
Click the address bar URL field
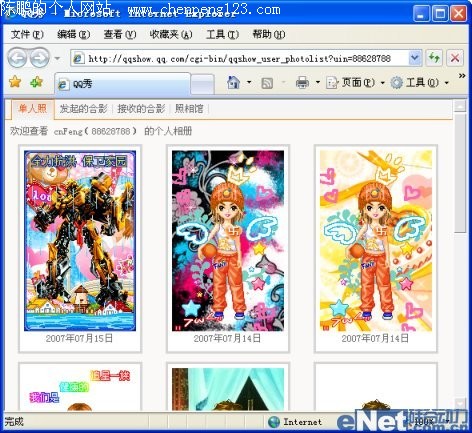pos(240,59)
